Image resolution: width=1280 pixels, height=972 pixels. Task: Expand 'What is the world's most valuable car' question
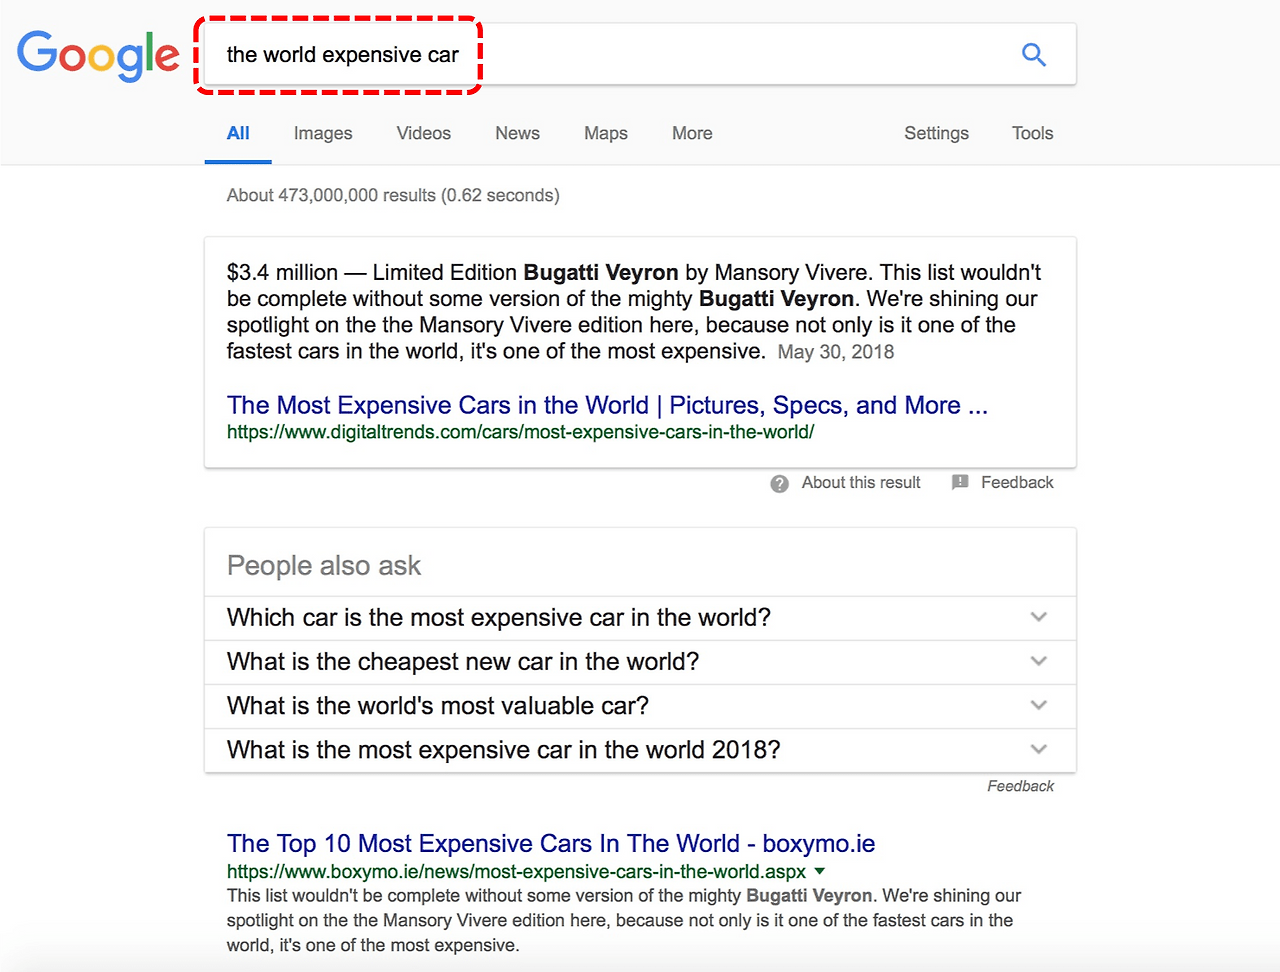pos(1038,705)
